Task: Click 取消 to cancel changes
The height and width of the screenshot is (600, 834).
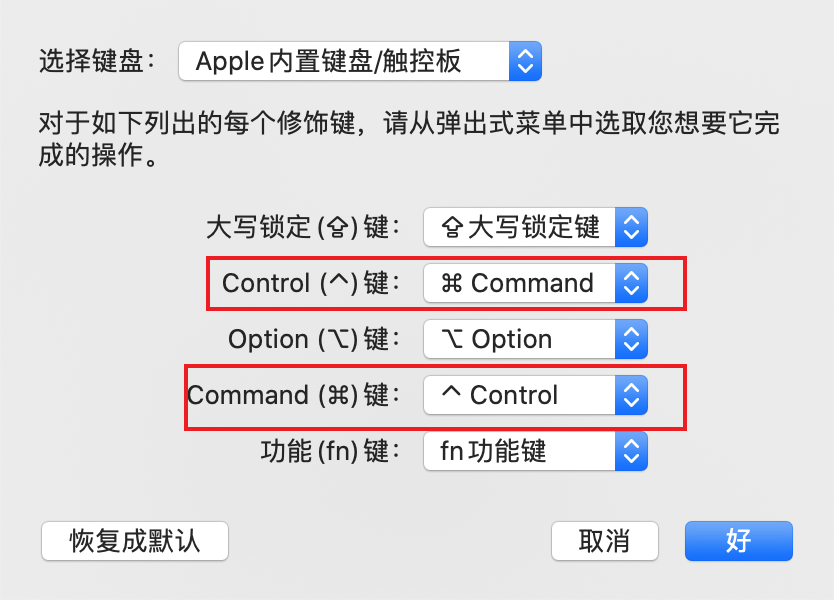Action: [x=604, y=541]
